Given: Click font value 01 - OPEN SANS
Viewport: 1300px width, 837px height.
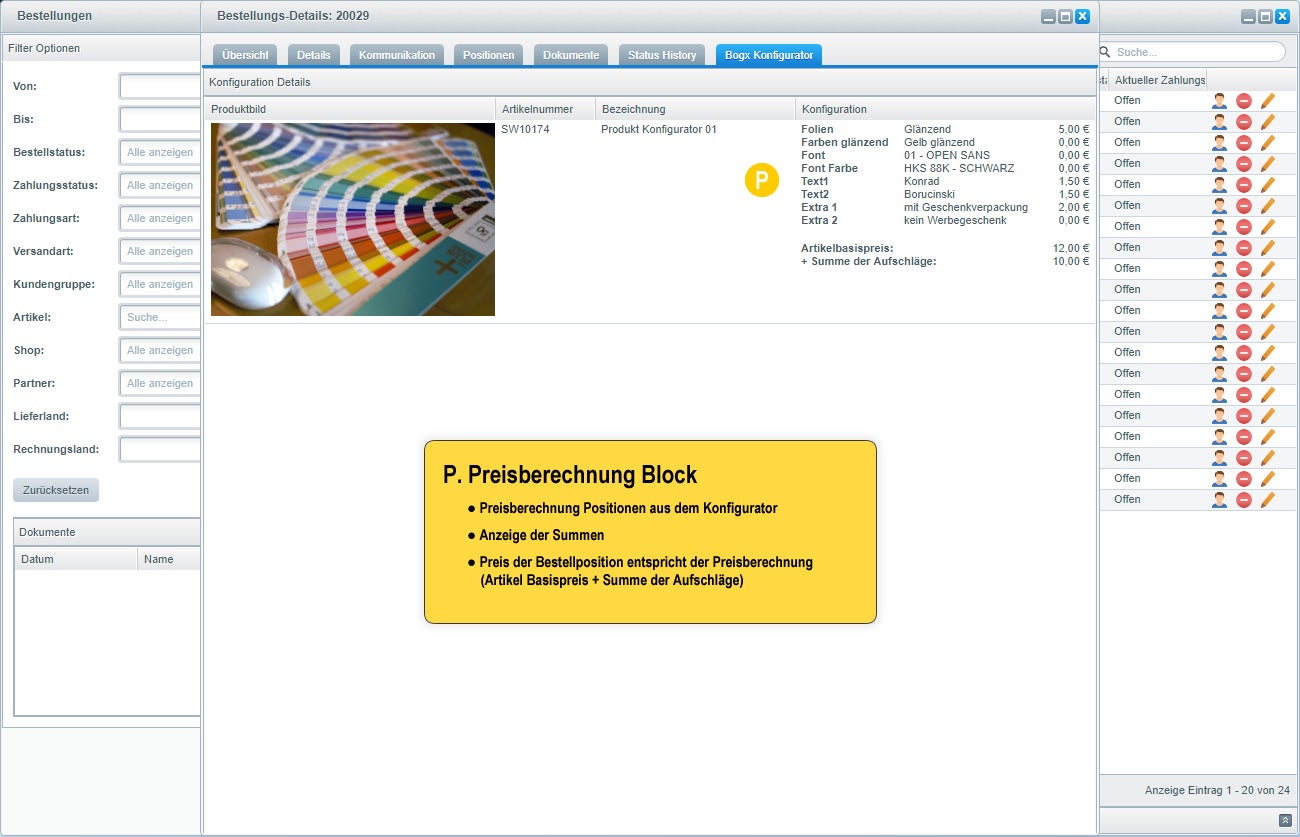Looking at the screenshot, I should coord(945,155).
